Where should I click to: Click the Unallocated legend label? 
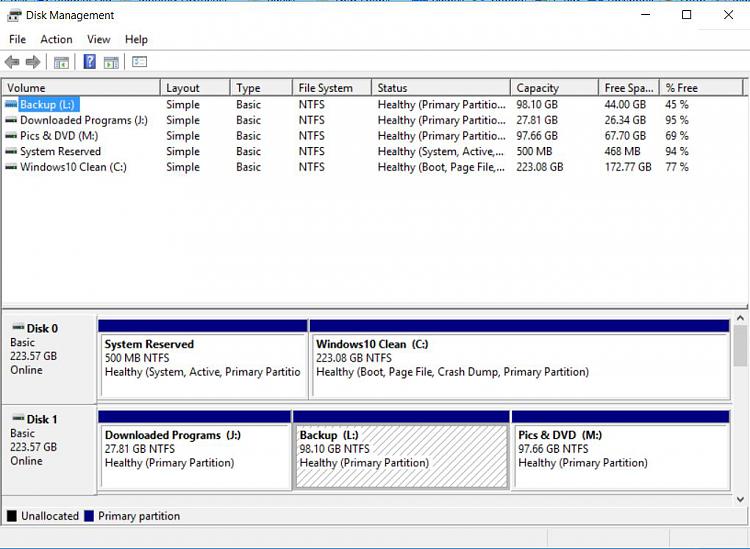coord(50,516)
